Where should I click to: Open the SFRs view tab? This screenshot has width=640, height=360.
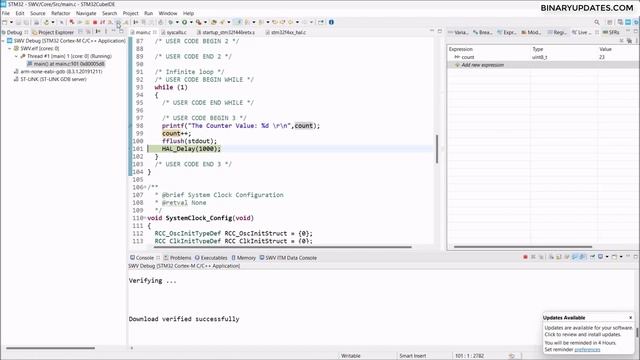pos(611,32)
